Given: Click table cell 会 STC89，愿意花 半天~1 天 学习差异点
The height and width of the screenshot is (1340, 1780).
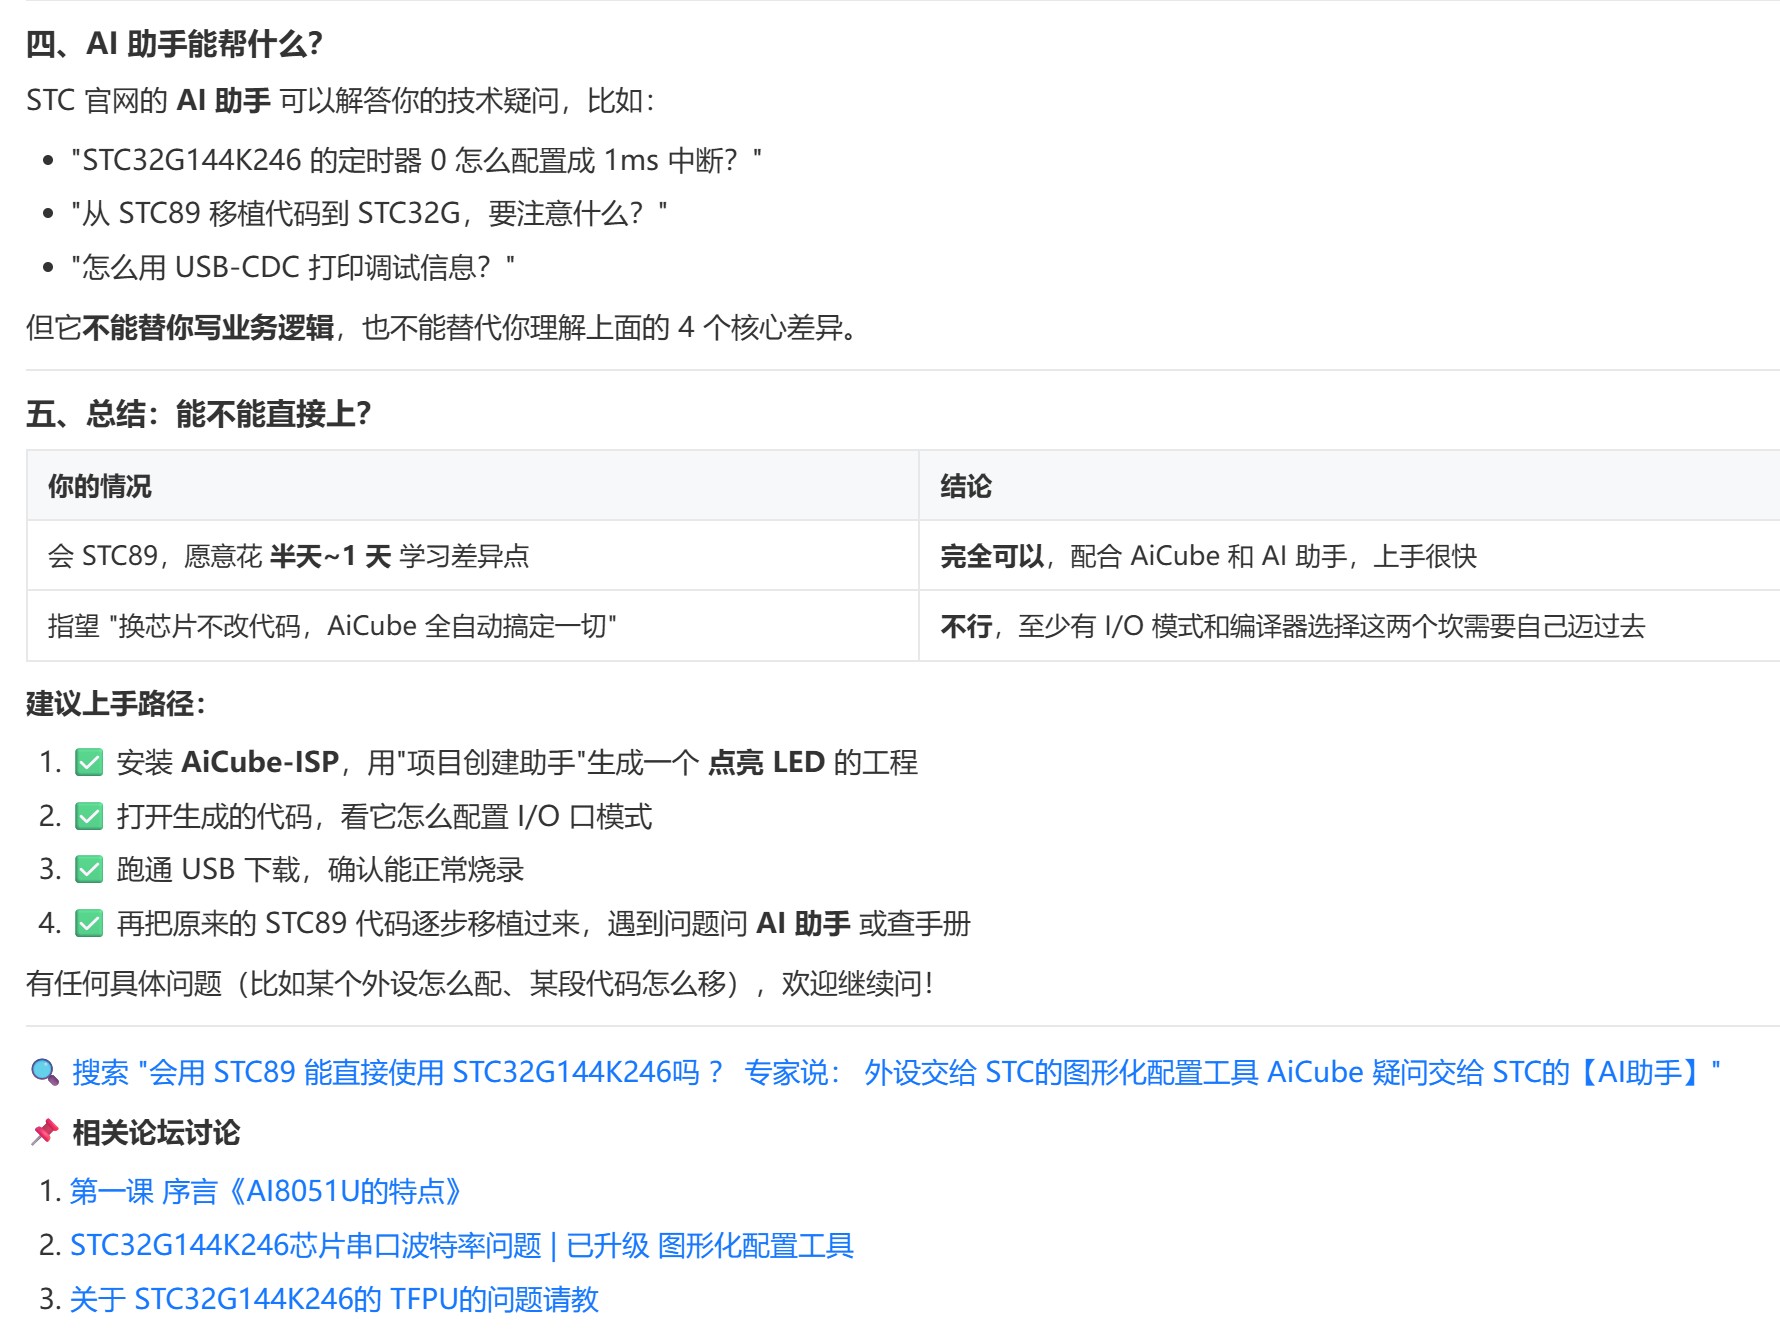Looking at the screenshot, I should click(473, 556).
